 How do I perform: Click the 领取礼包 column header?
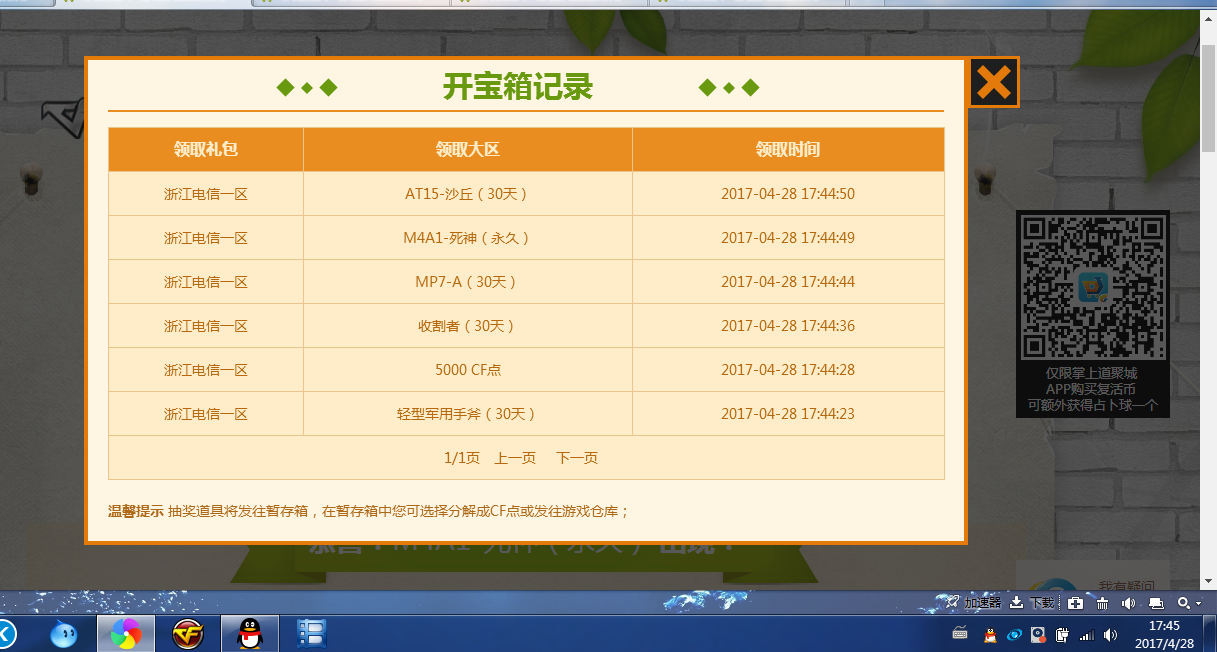coord(206,150)
